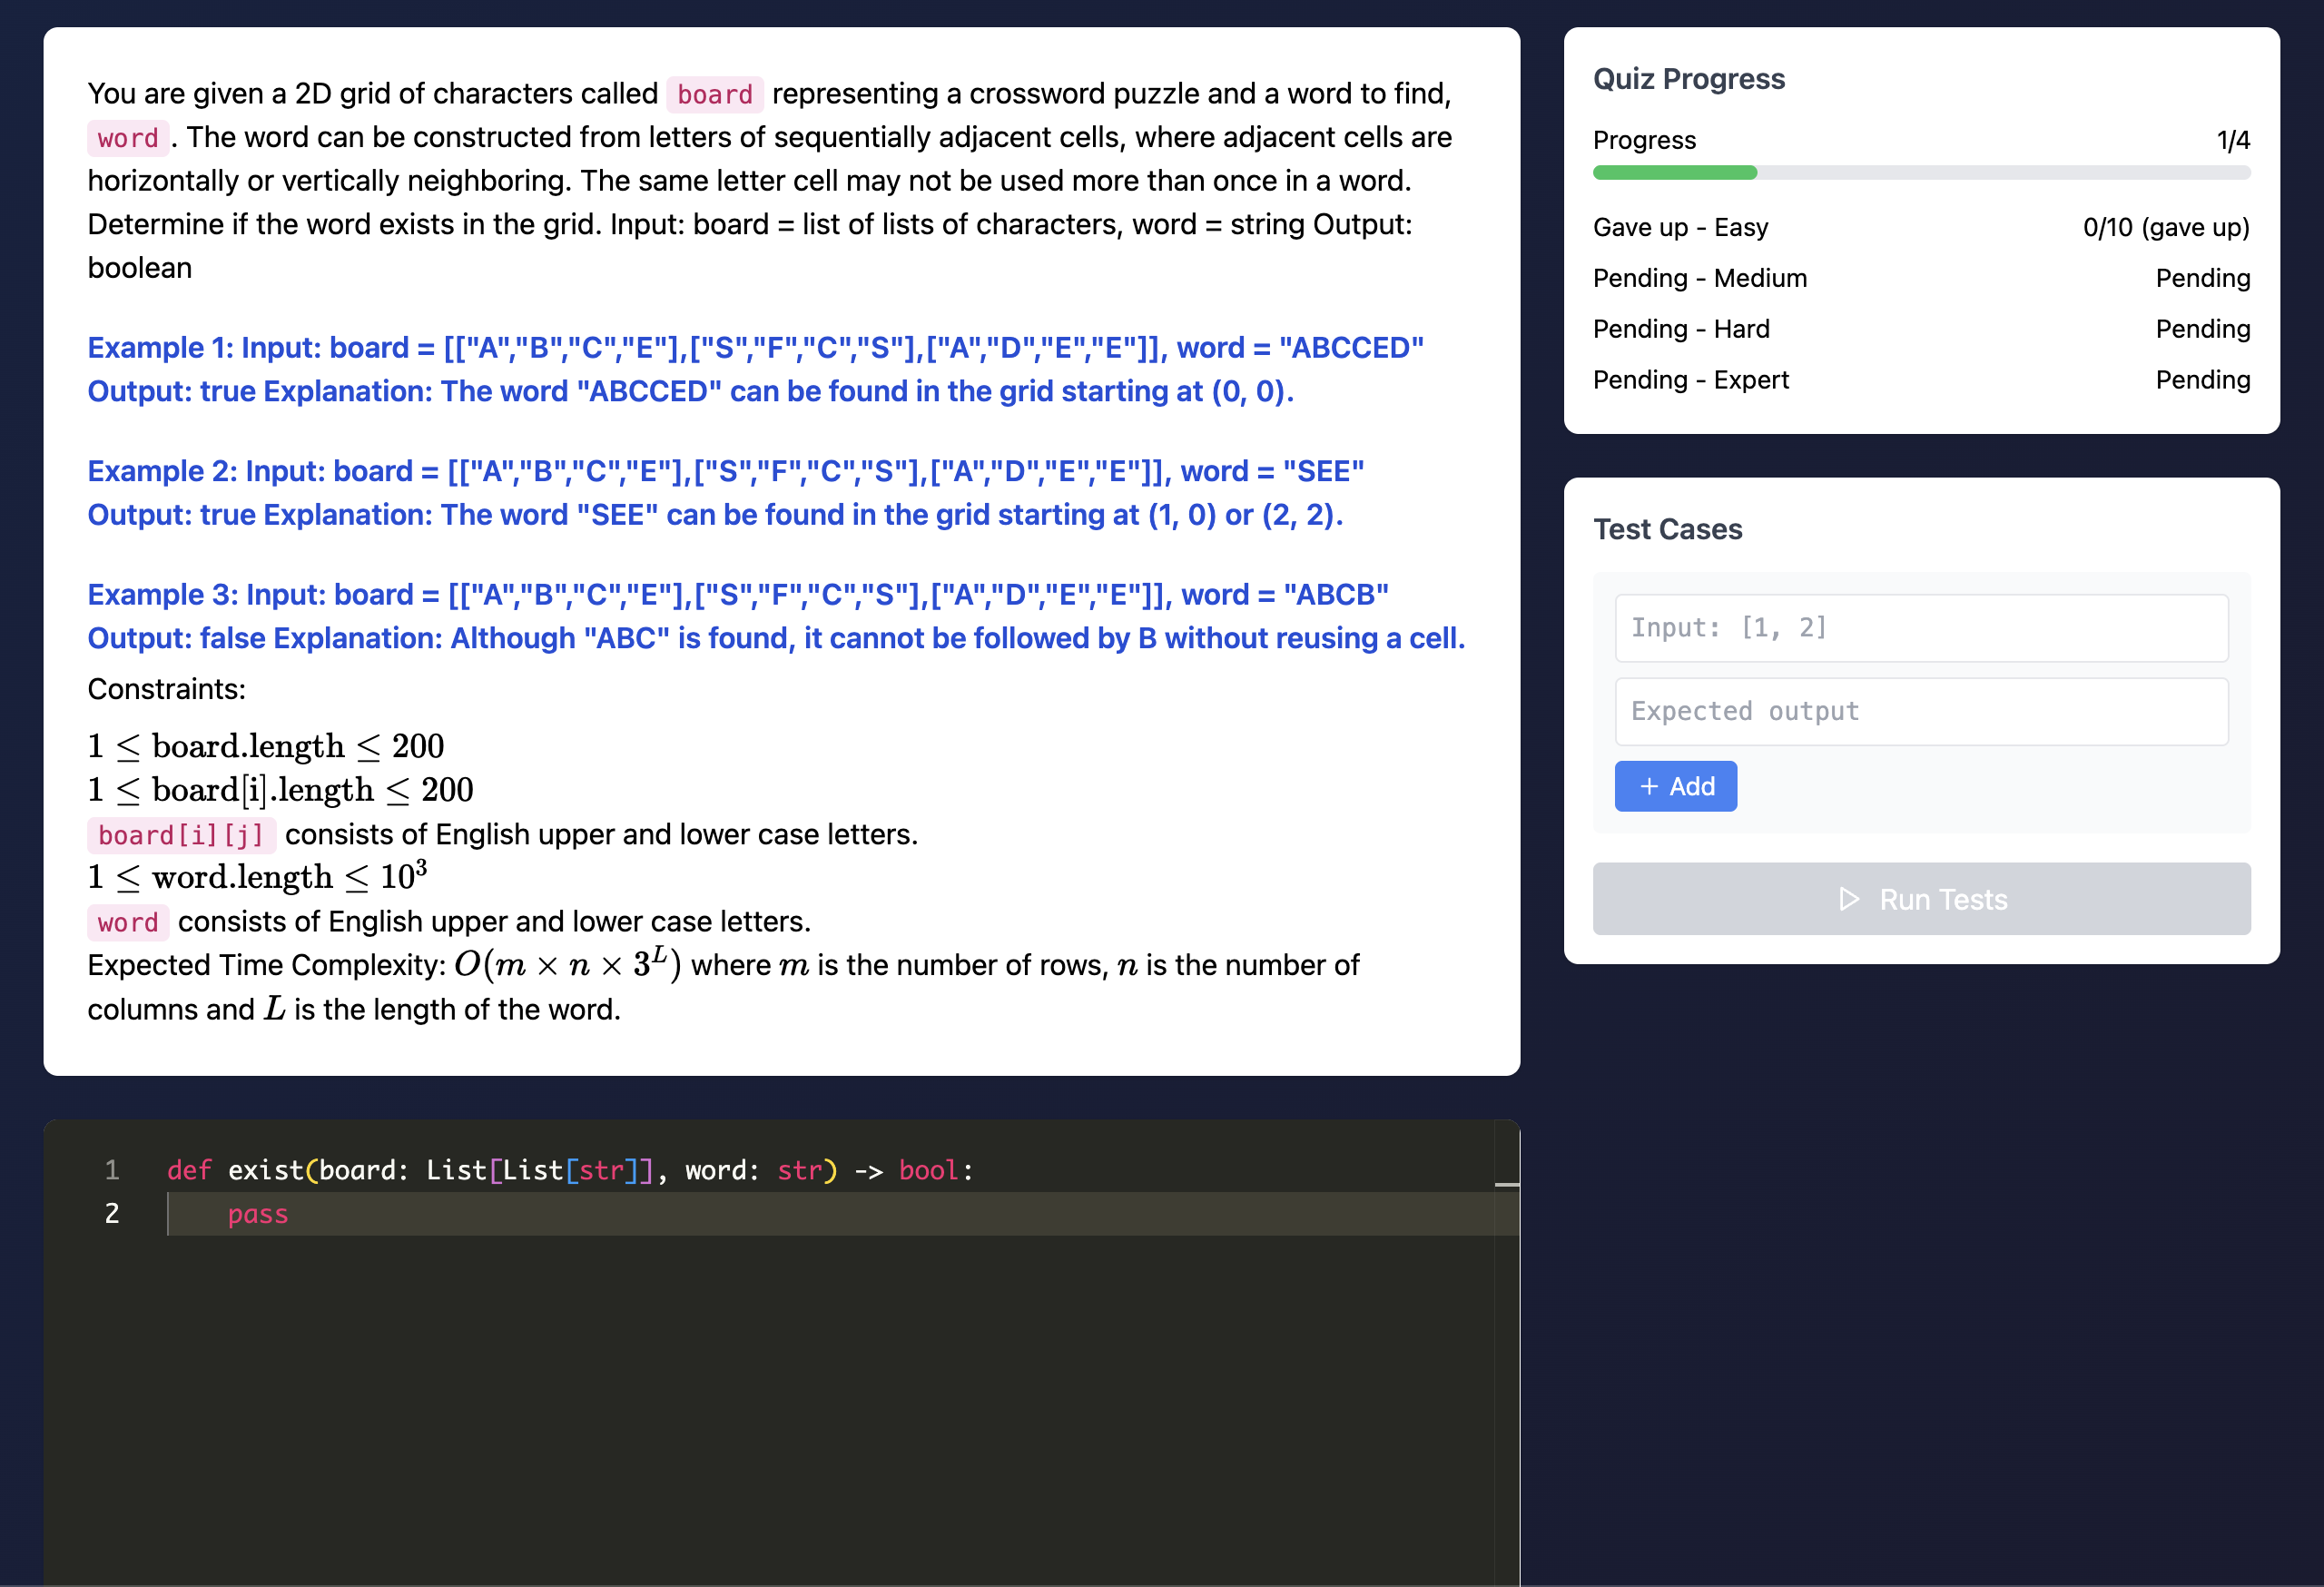Focus the Expected output field
The height and width of the screenshot is (1587, 2324).
[x=1920, y=712]
